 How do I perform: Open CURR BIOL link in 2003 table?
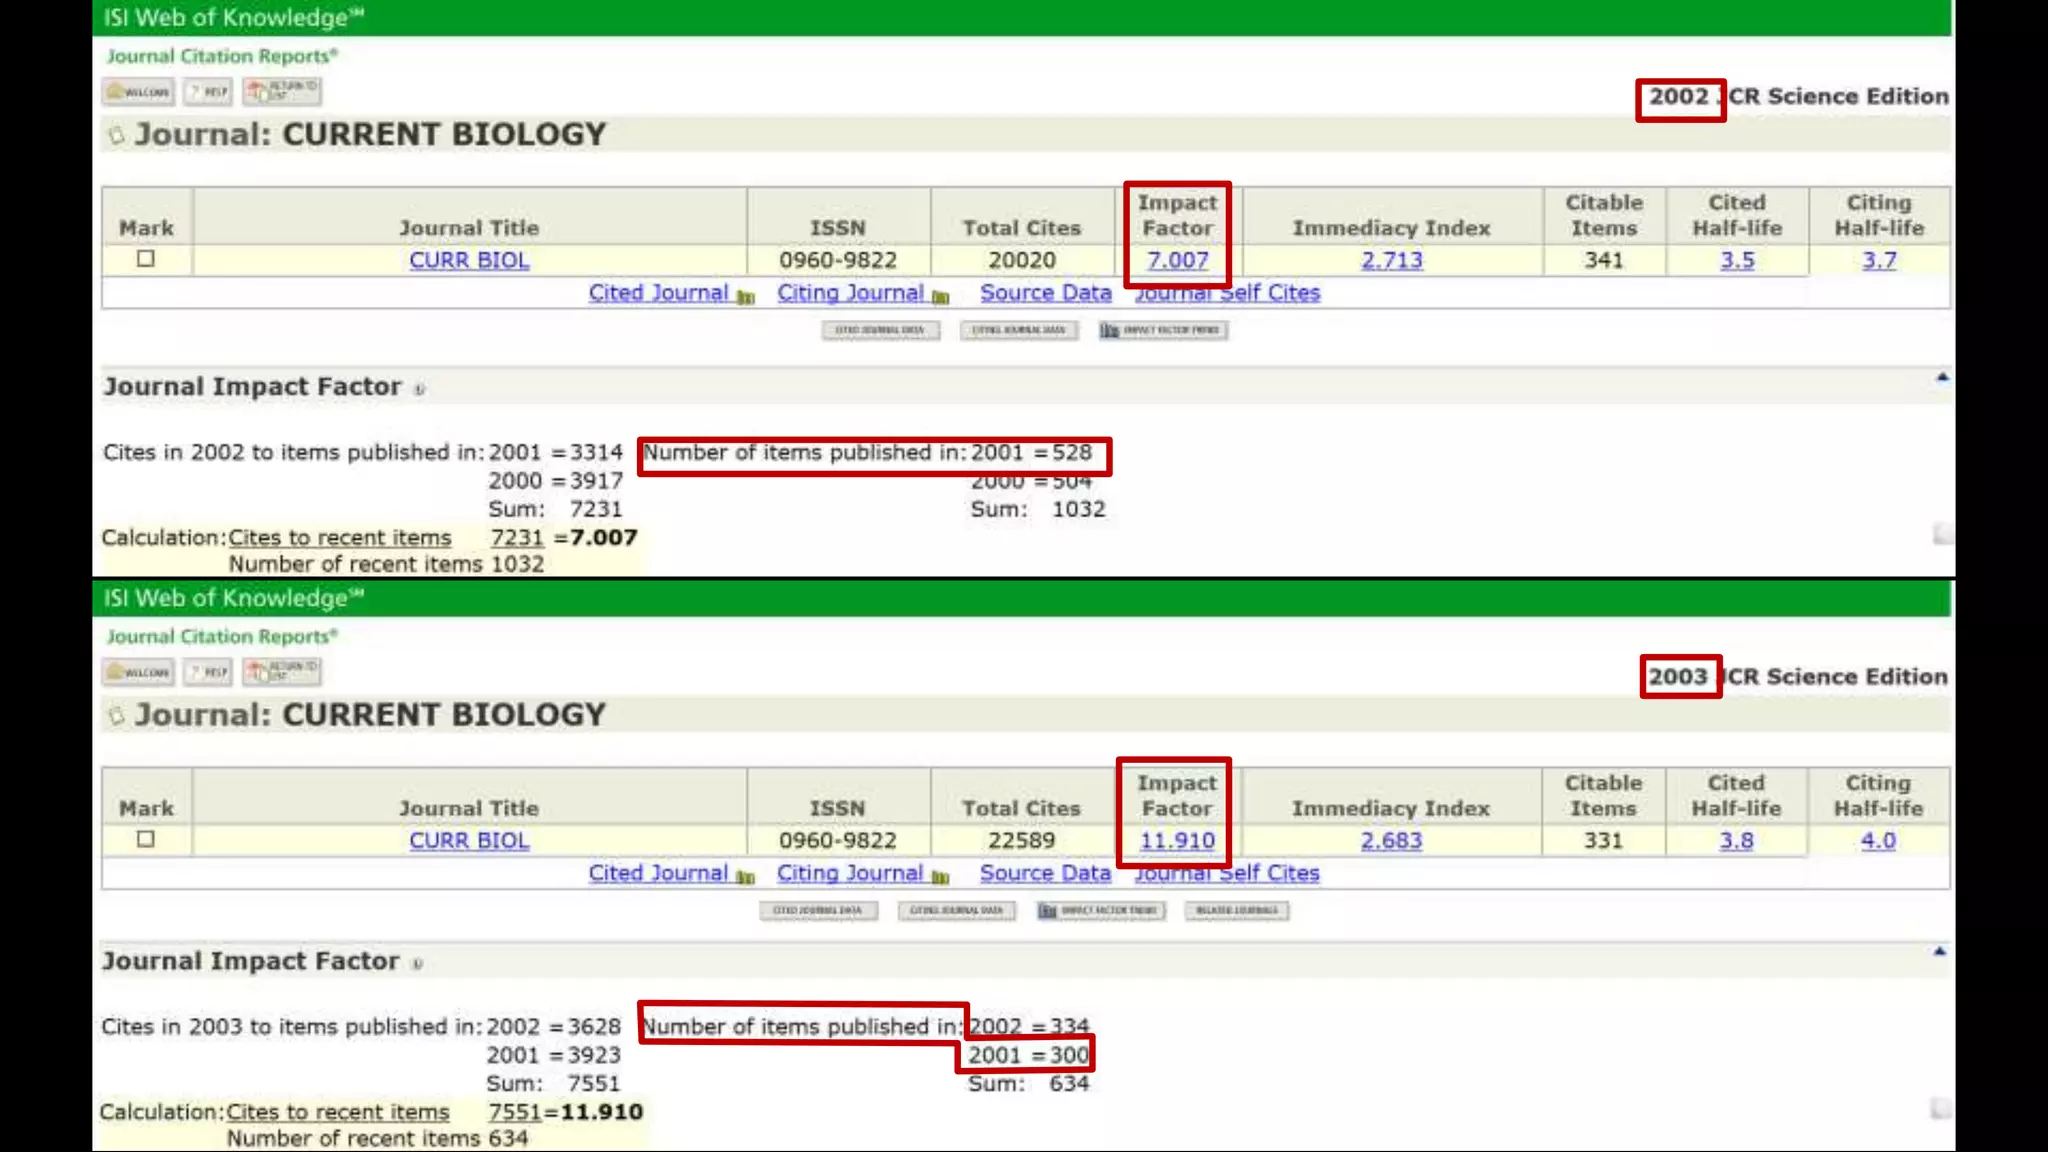click(x=468, y=841)
